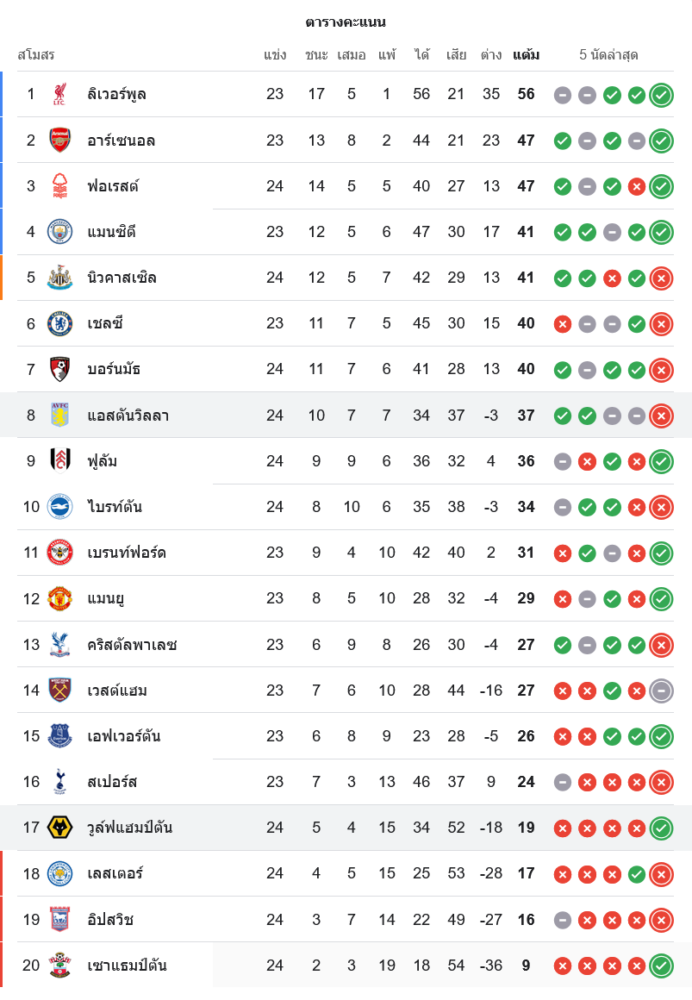Click the Arsenal cannon crest
This screenshot has height=1000, width=692.
click(x=60, y=141)
